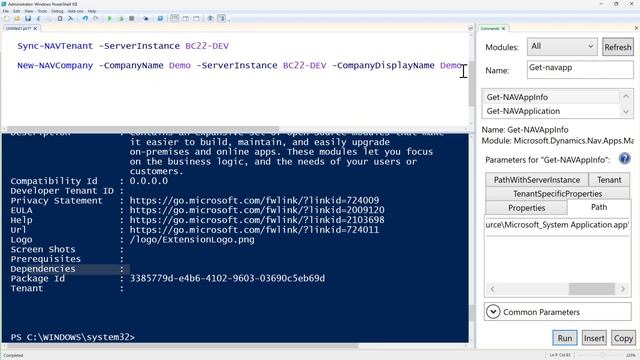Show script pane on right icon
This screenshot has width=640, height=360.
[x=185, y=19]
